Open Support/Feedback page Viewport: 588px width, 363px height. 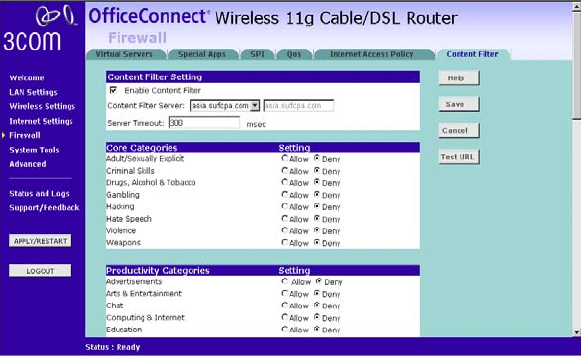tap(44, 208)
